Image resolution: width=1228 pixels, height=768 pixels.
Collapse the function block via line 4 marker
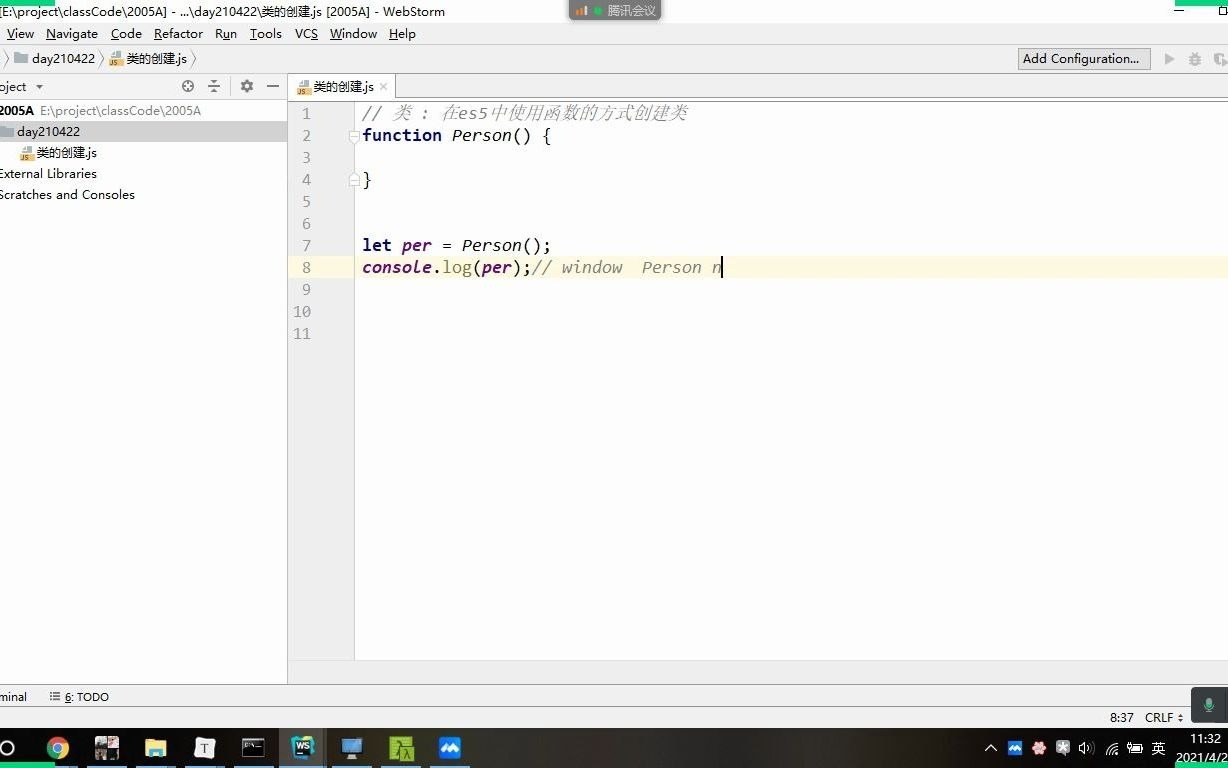click(355, 179)
